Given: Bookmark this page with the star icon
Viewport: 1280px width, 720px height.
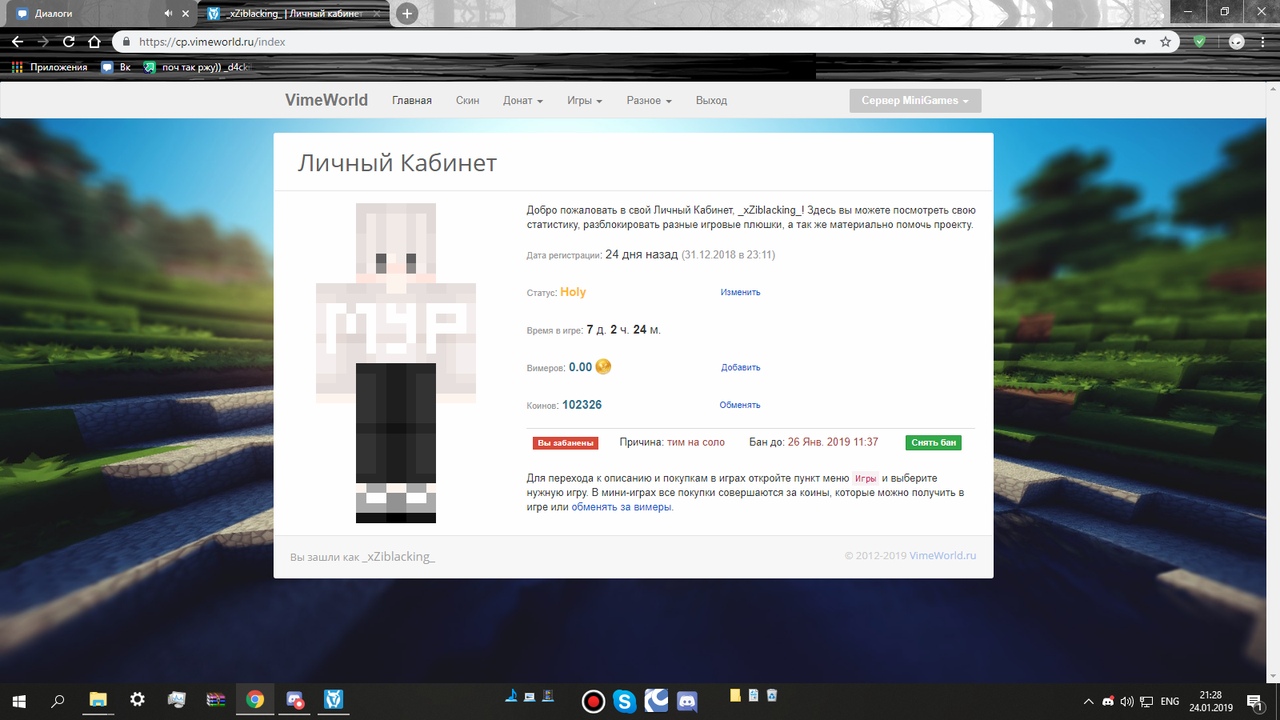Looking at the screenshot, I should [1165, 42].
